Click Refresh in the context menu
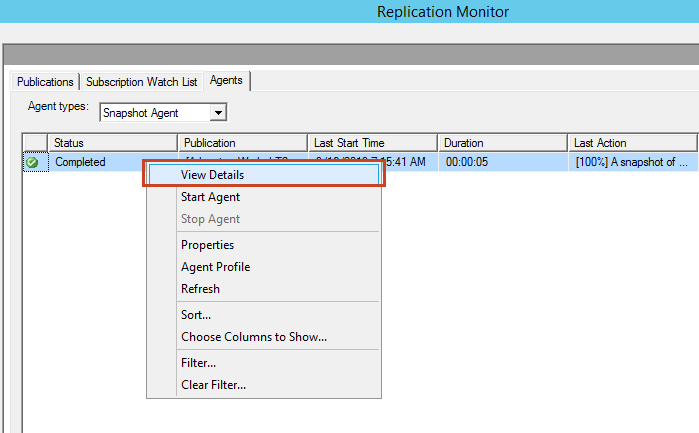The height and width of the screenshot is (433, 699). pyautogui.click(x=200, y=289)
